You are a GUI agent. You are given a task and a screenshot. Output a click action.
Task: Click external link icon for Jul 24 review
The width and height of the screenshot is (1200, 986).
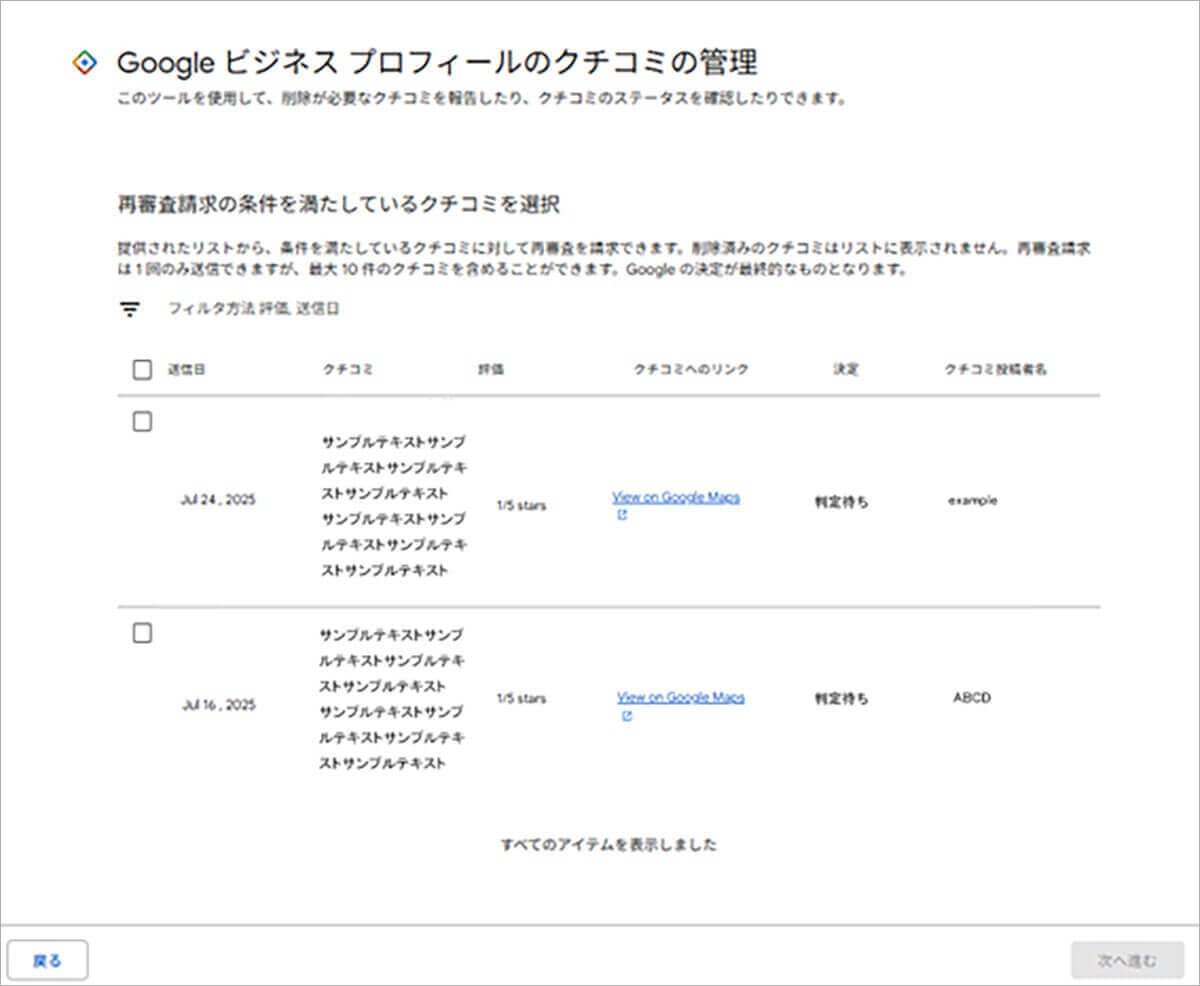pyautogui.click(x=621, y=516)
